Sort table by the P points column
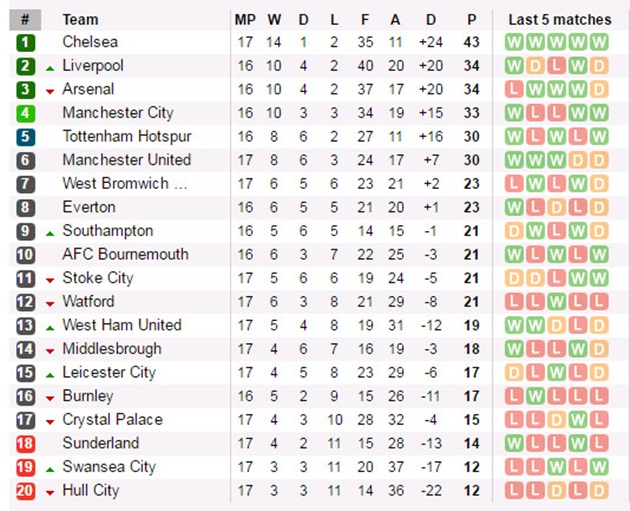Screen dimensions: 630x511 [x=472, y=20]
